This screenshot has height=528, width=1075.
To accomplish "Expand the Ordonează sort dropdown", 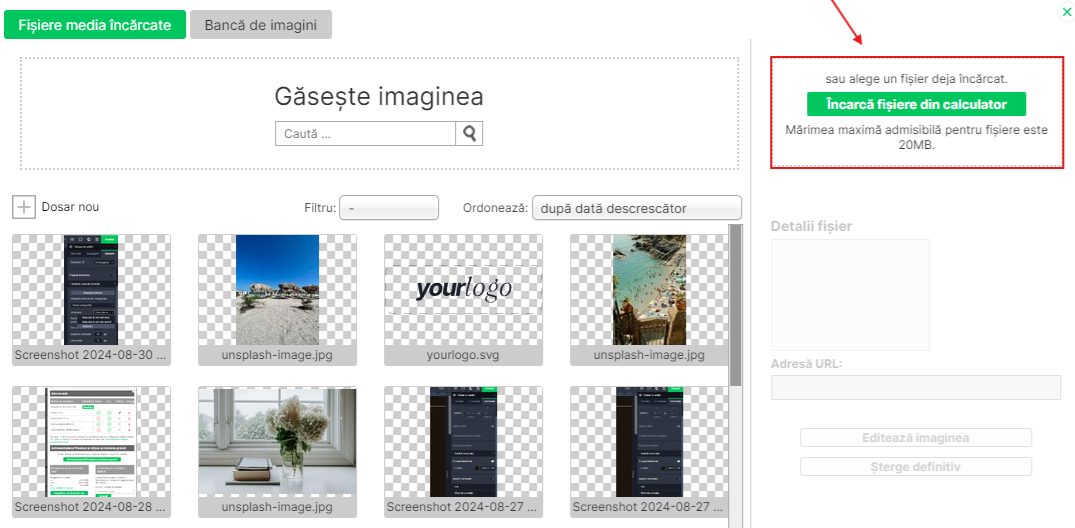I will tap(636, 208).
